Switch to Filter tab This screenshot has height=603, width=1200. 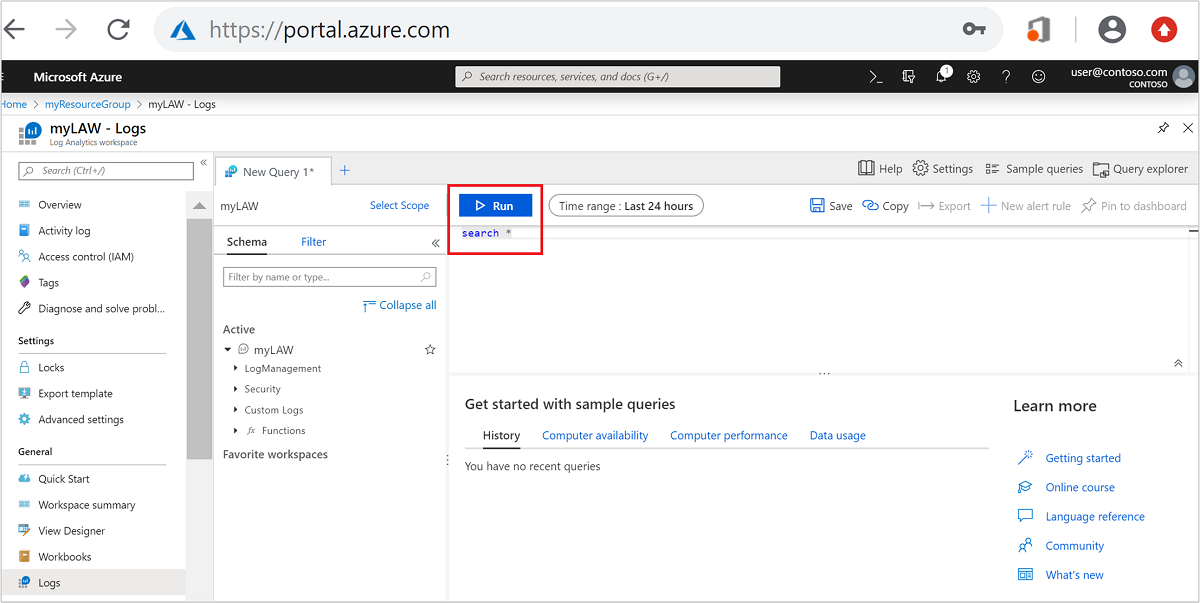[314, 242]
